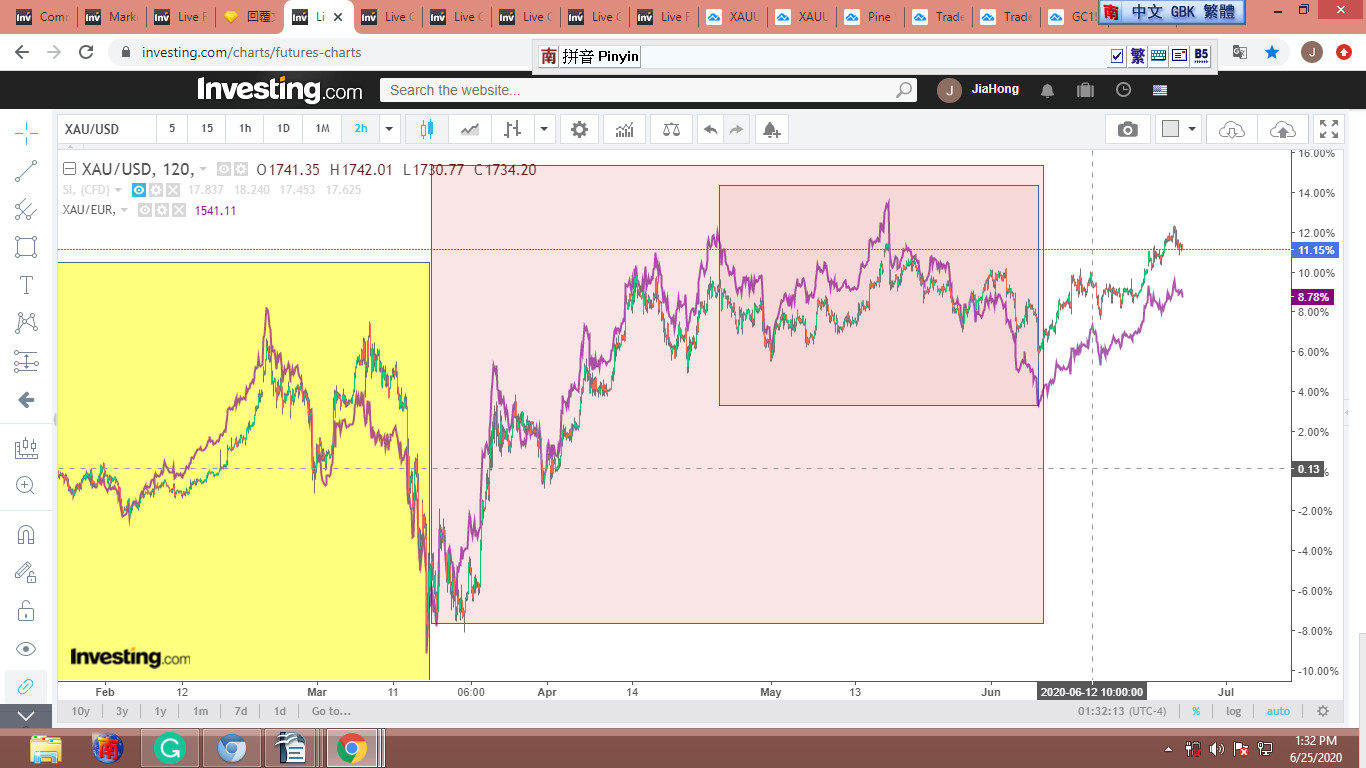
Task: Toggle auto scale at chart bottom
Action: (1278, 711)
